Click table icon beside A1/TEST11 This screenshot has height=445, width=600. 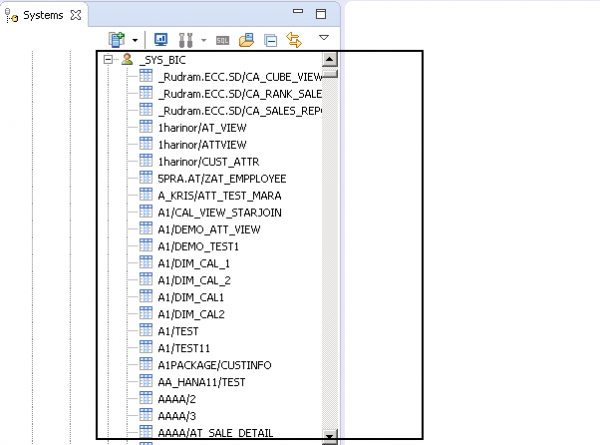point(146,347)
